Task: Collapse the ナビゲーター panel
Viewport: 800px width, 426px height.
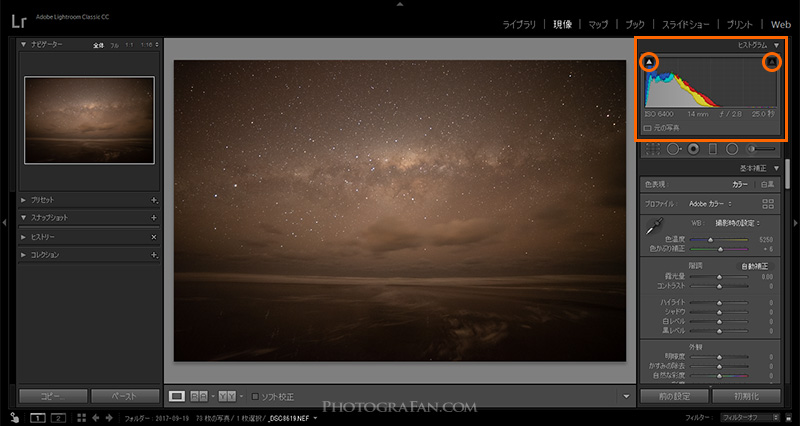Action: click(x=23, y=45)
